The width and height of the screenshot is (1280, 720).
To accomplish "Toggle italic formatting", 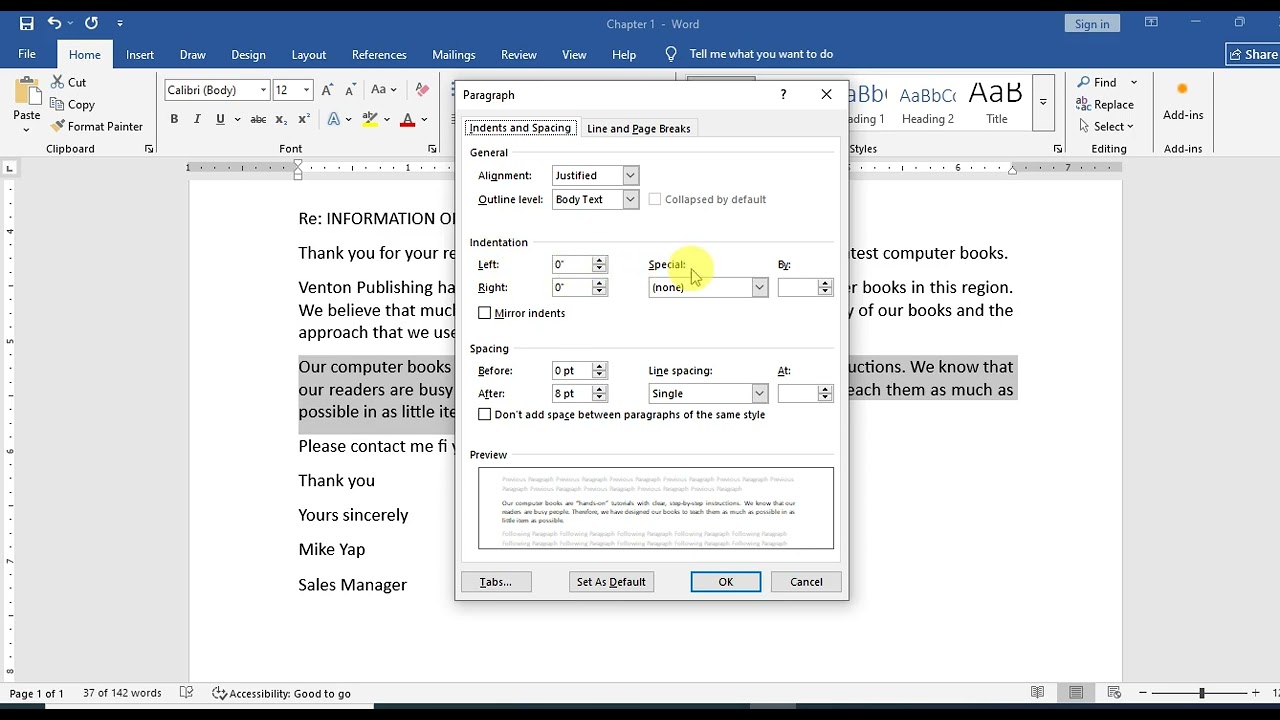I will [x=197, y=119].
